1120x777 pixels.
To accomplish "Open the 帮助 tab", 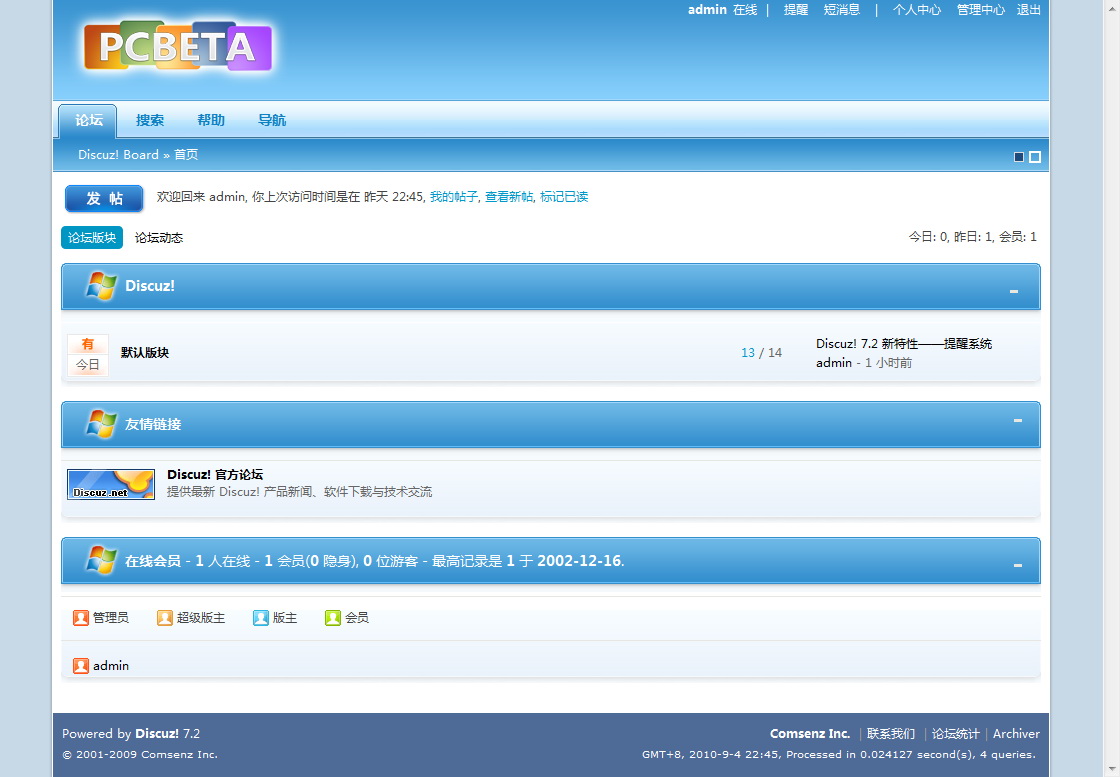I will click(211, 120).
